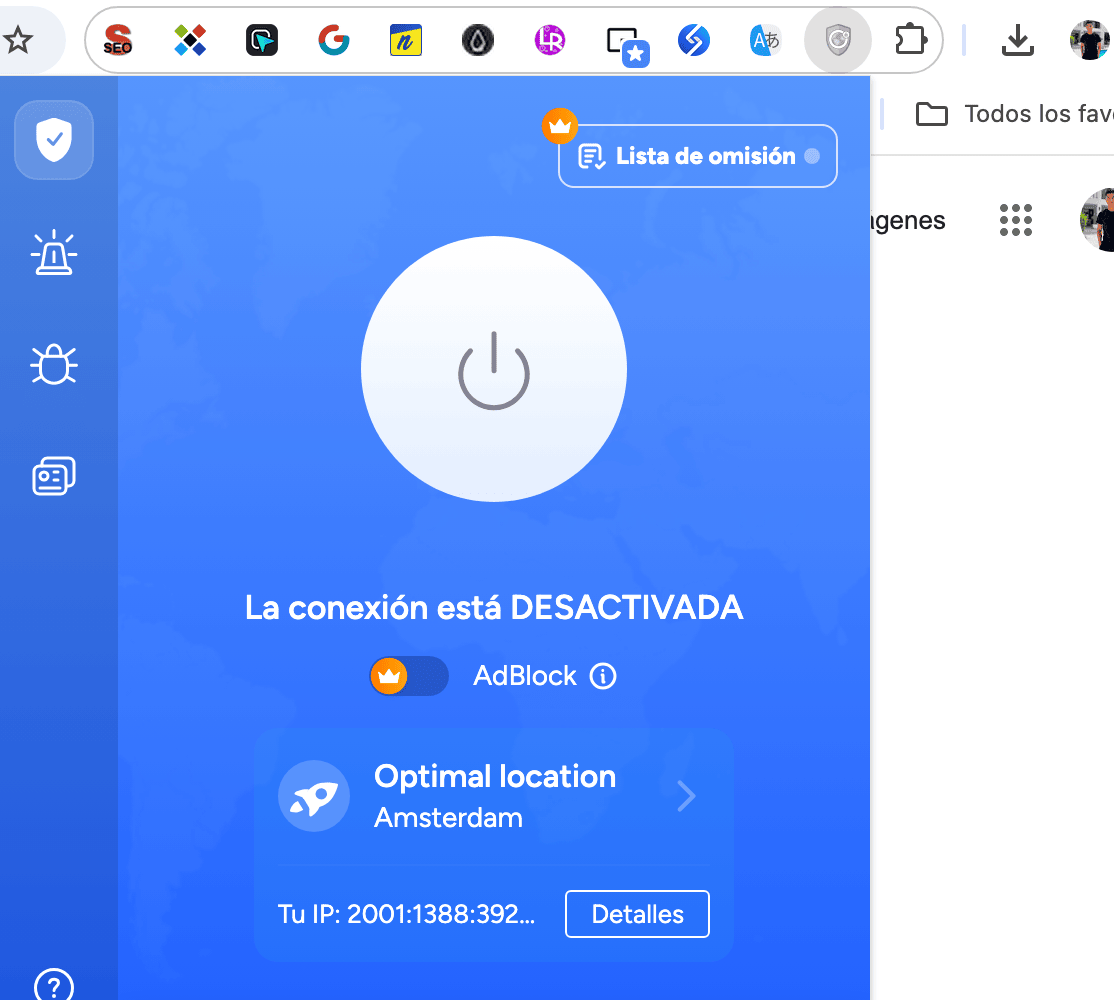Select the VPN shield icon in sidebar
Screen dimensions: 1114x1000
click(x=53, y=140)
